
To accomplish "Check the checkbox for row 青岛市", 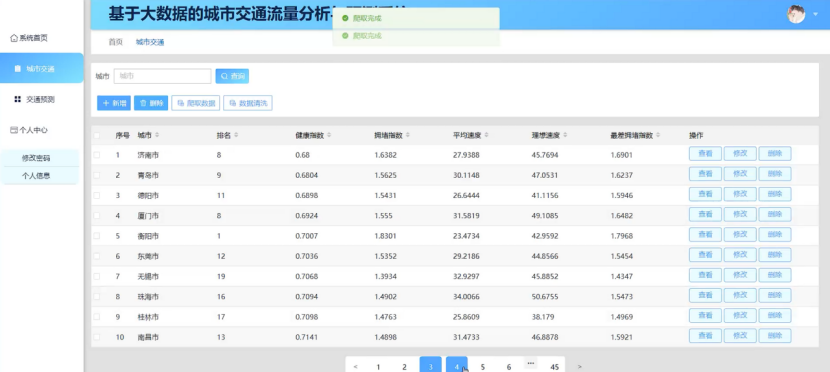I will pos(97,175).
